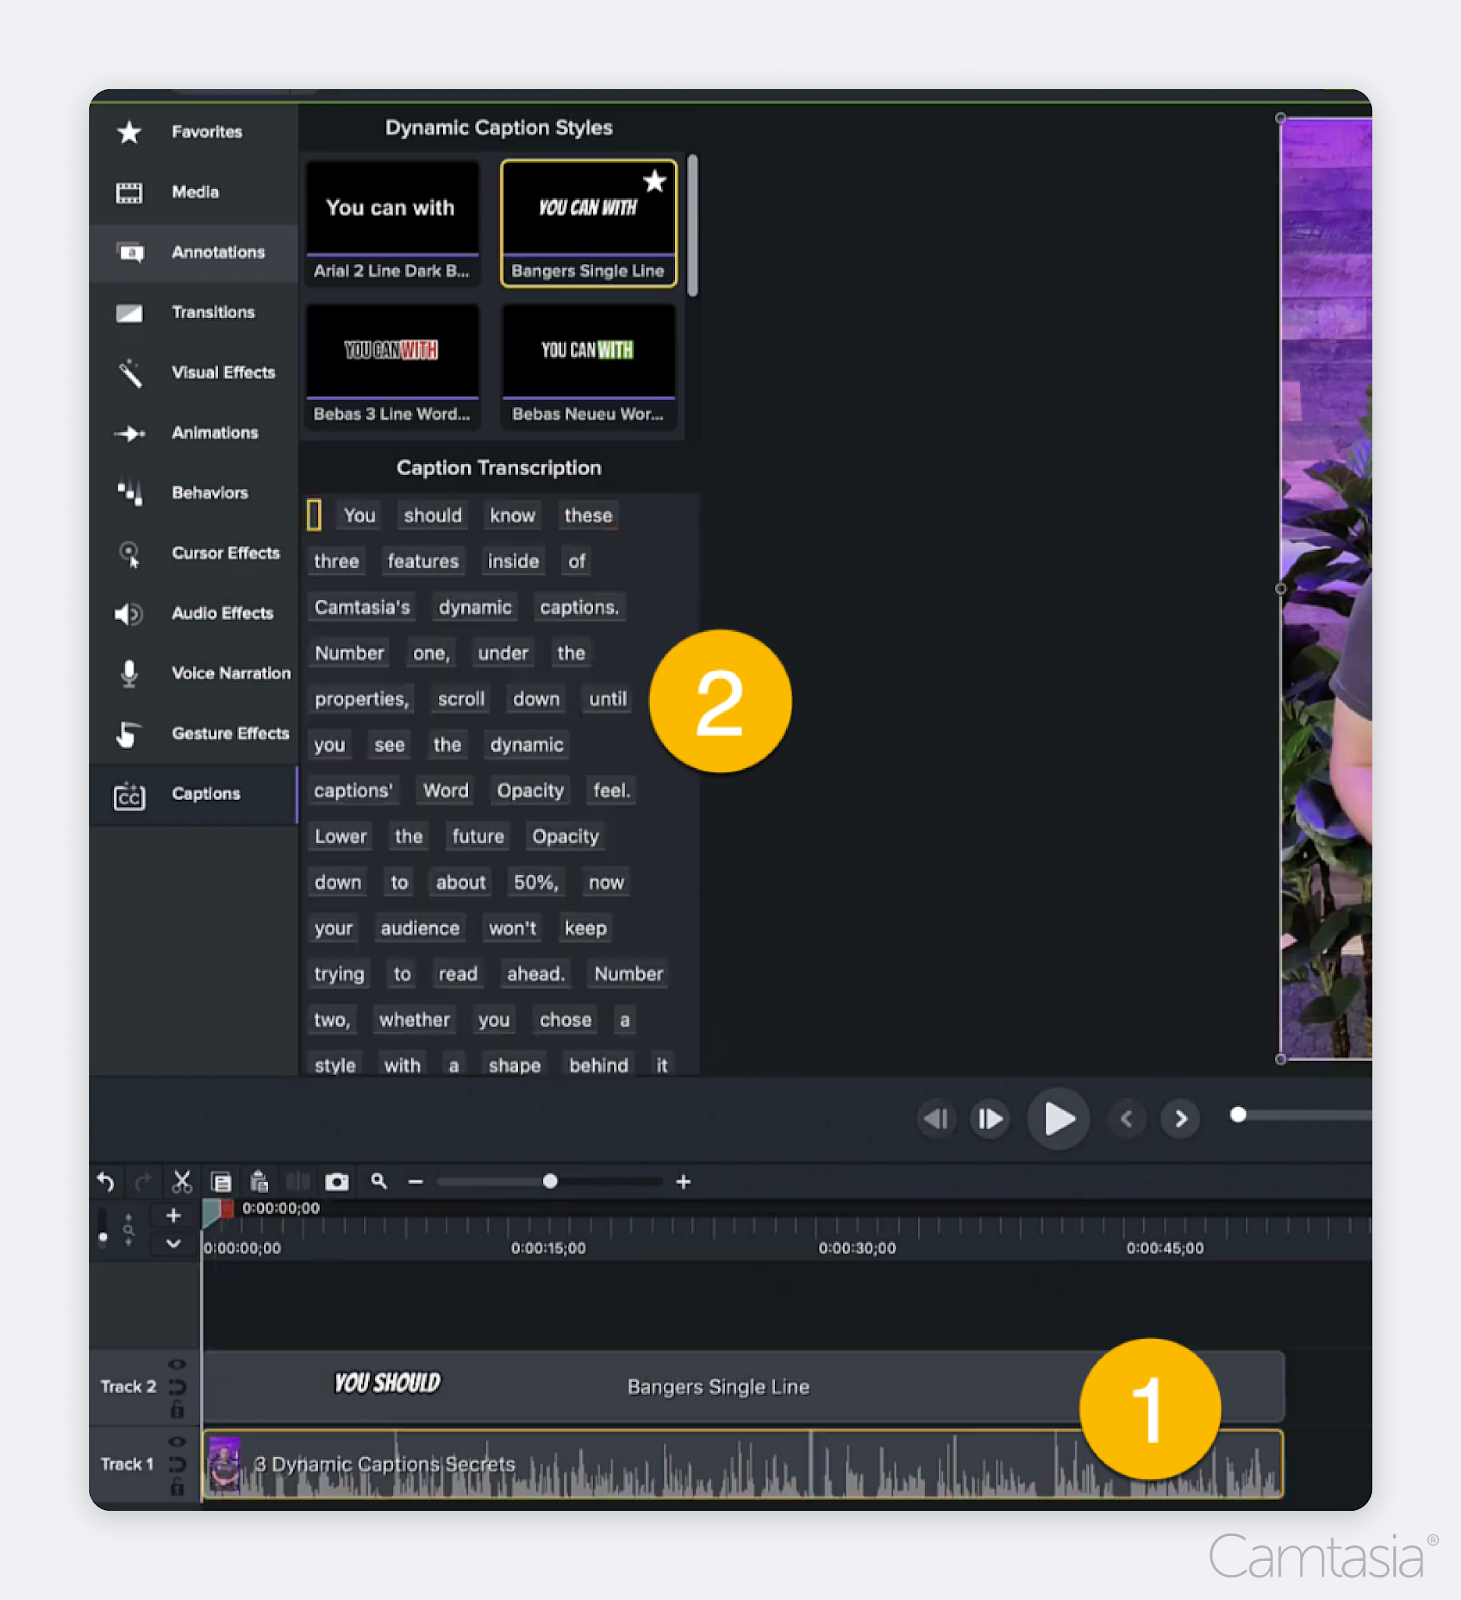Expand the track options chevron
The height and width of the screenshot is (1600, 1461).
pyautogui.click(x=173, y=1244)
